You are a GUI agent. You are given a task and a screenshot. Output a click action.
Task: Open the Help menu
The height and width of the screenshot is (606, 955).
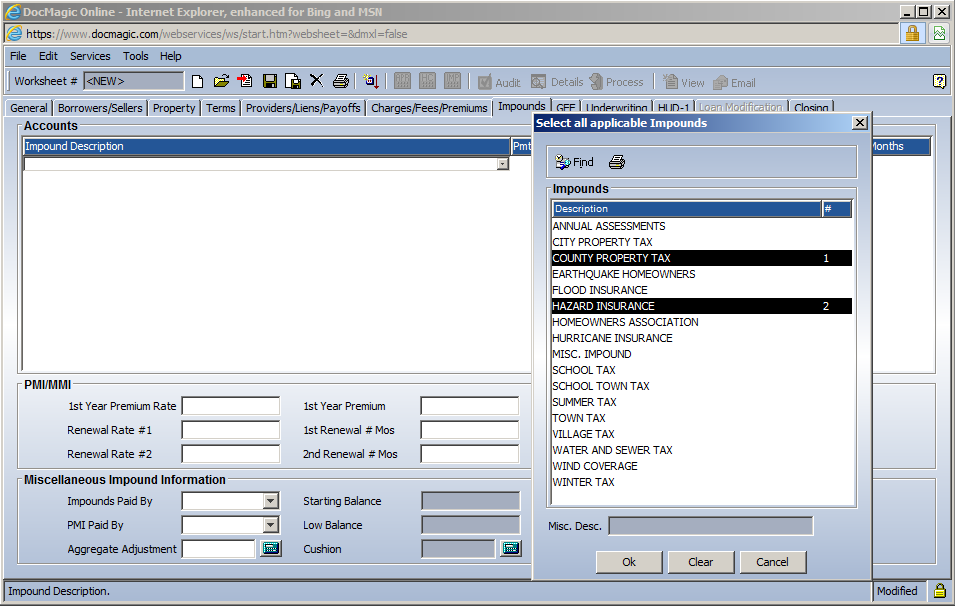171,56
